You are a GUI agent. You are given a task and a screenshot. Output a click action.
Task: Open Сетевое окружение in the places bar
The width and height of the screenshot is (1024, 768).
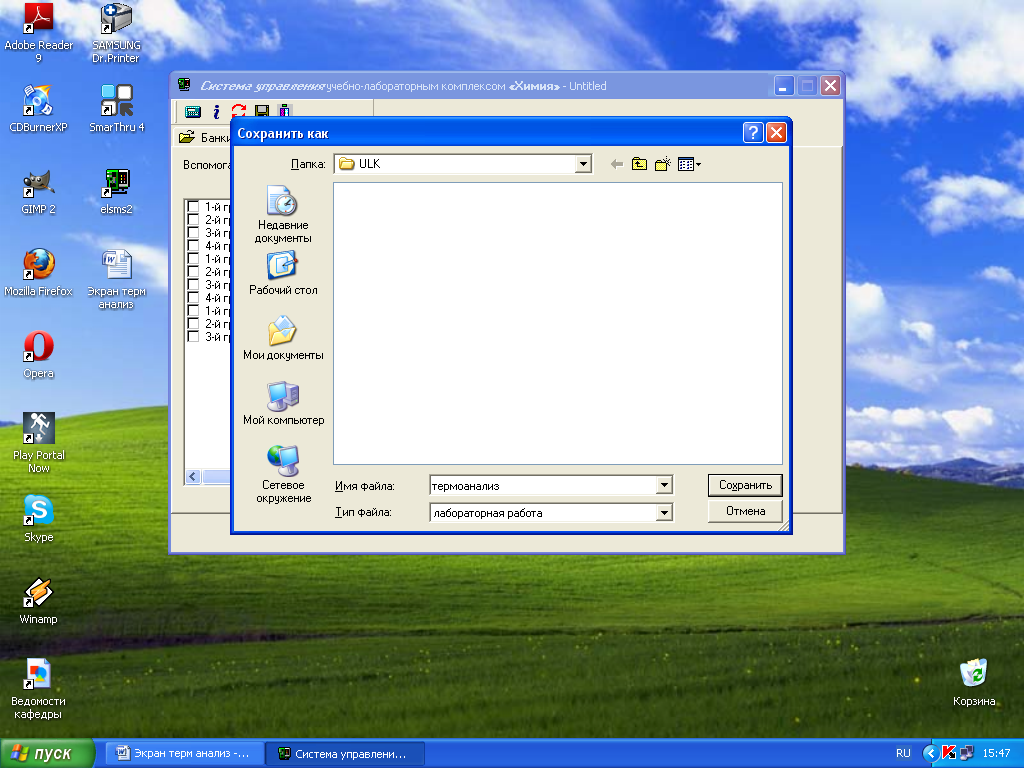[x=283, y=474]
